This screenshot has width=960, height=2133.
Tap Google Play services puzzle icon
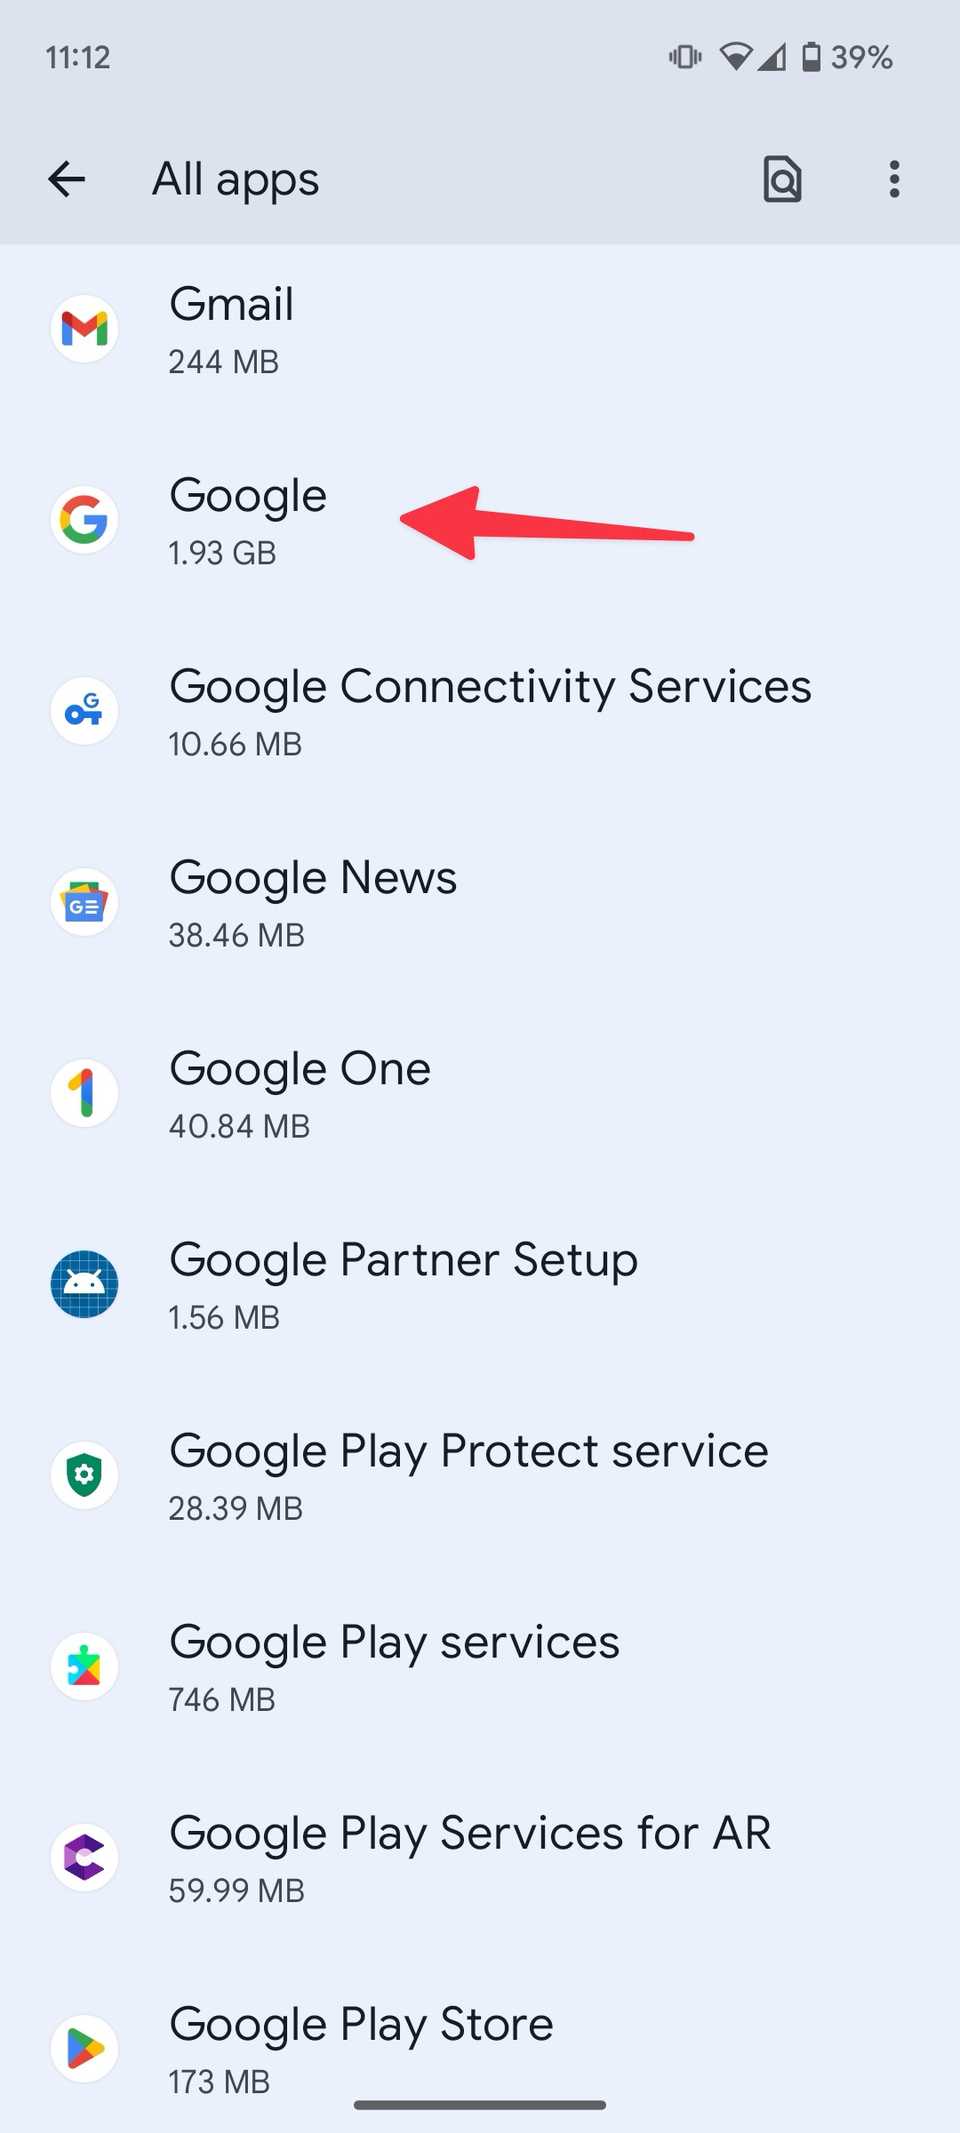pos(84,1666)
